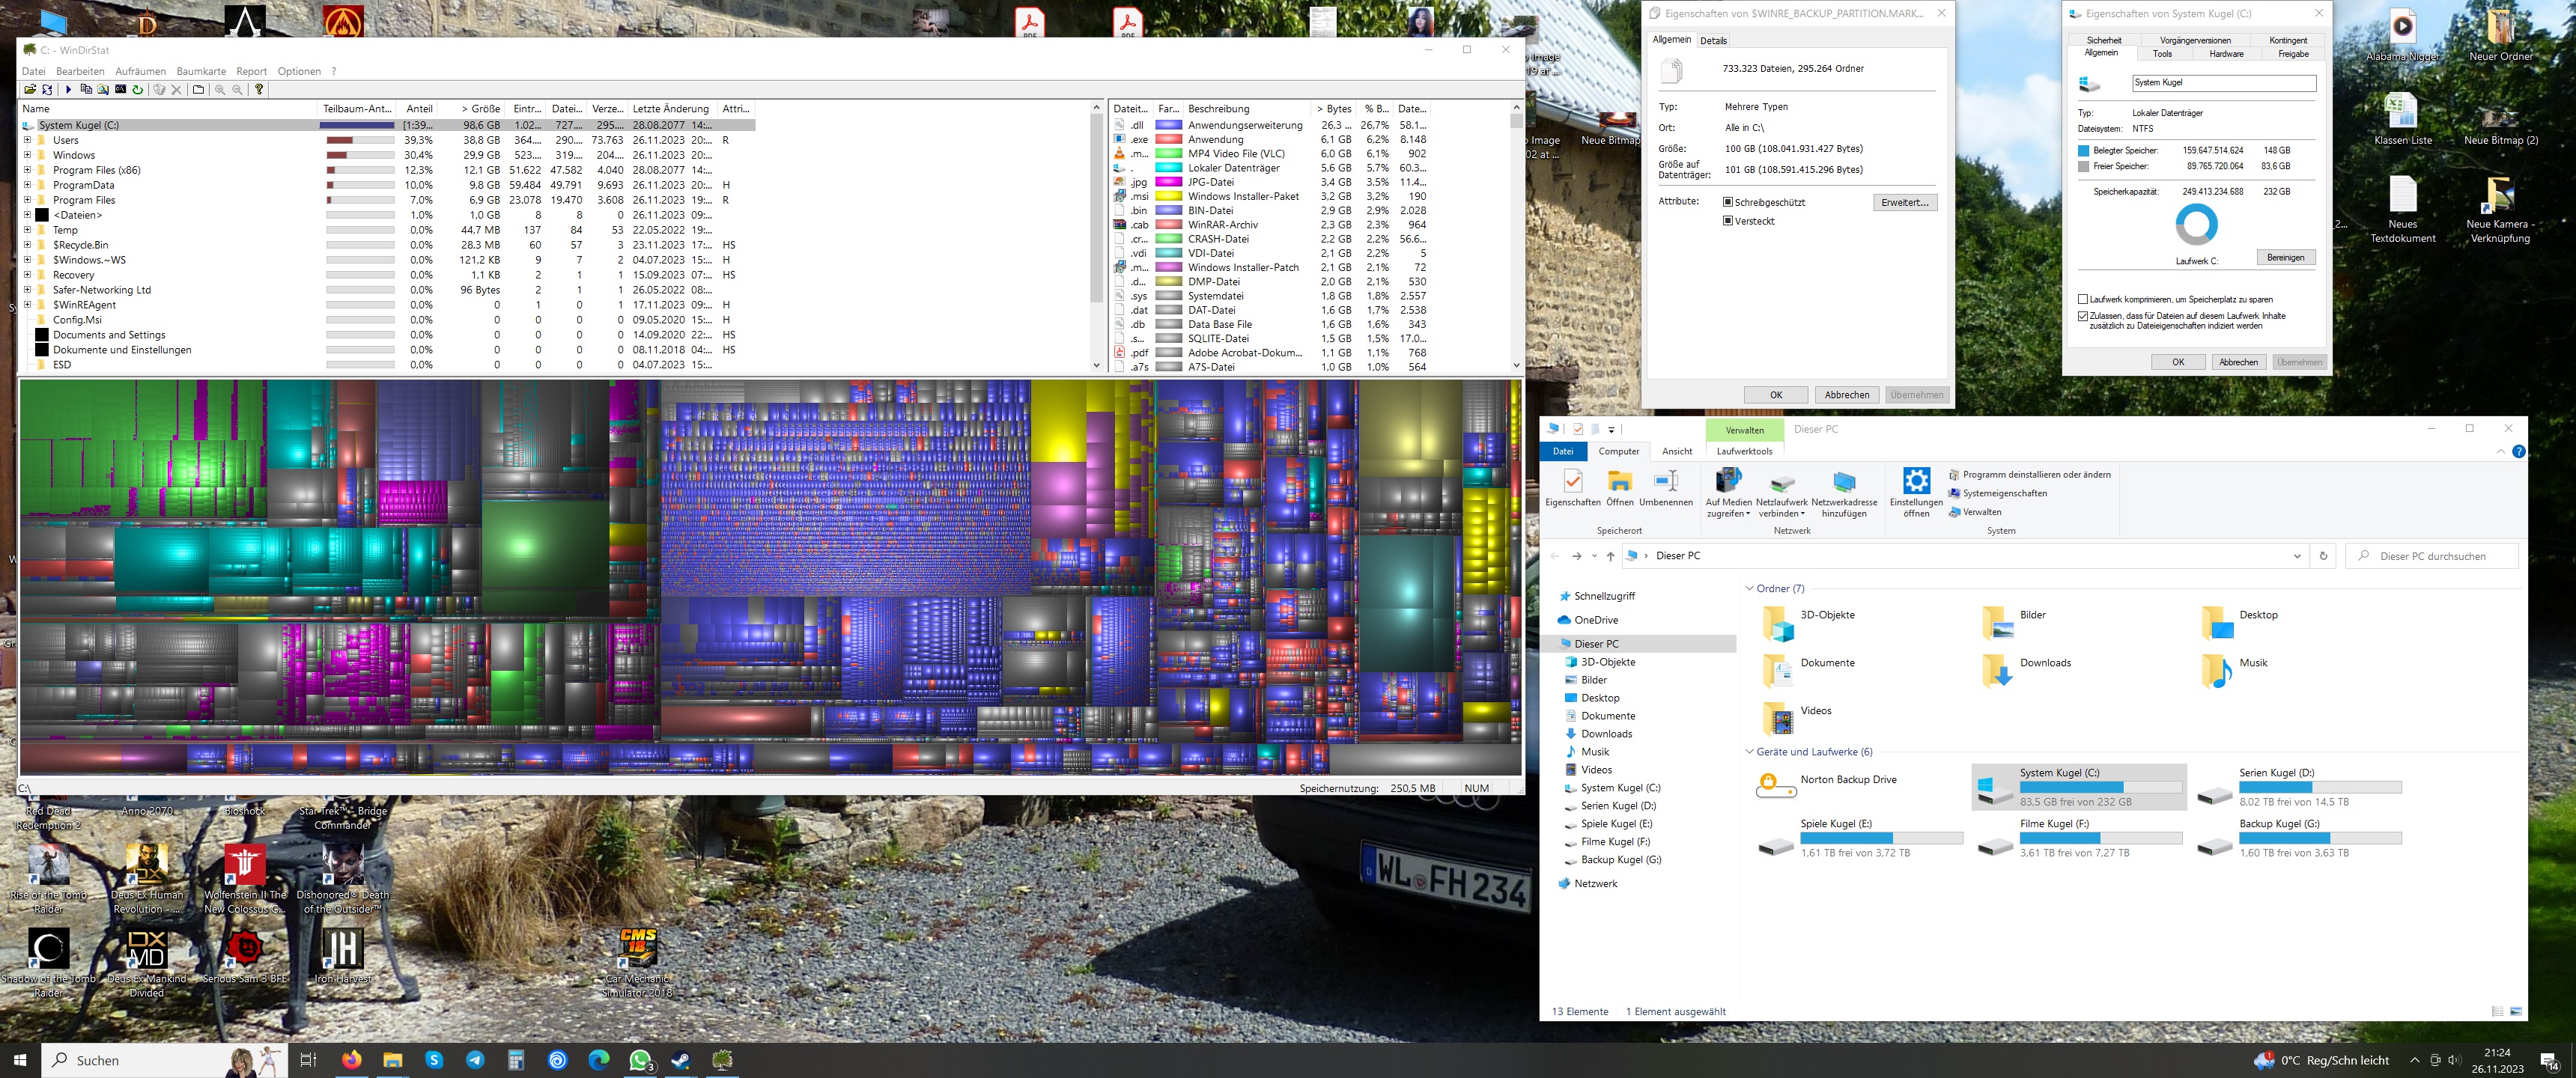
Task: Collapse the Geräte und Laufwerke section
Action: [1749, 752]
